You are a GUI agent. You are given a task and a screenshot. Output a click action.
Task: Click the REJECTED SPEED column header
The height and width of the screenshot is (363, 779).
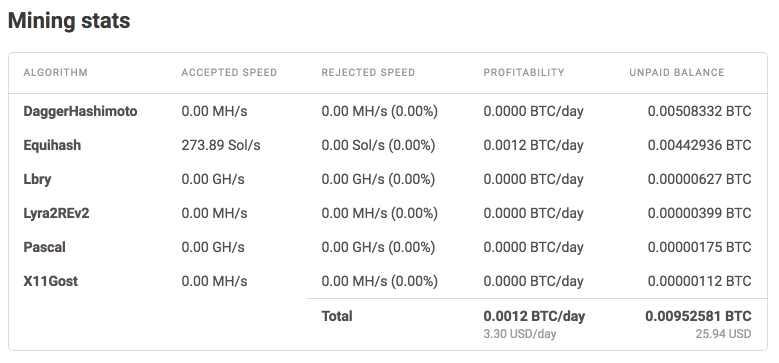368,73
